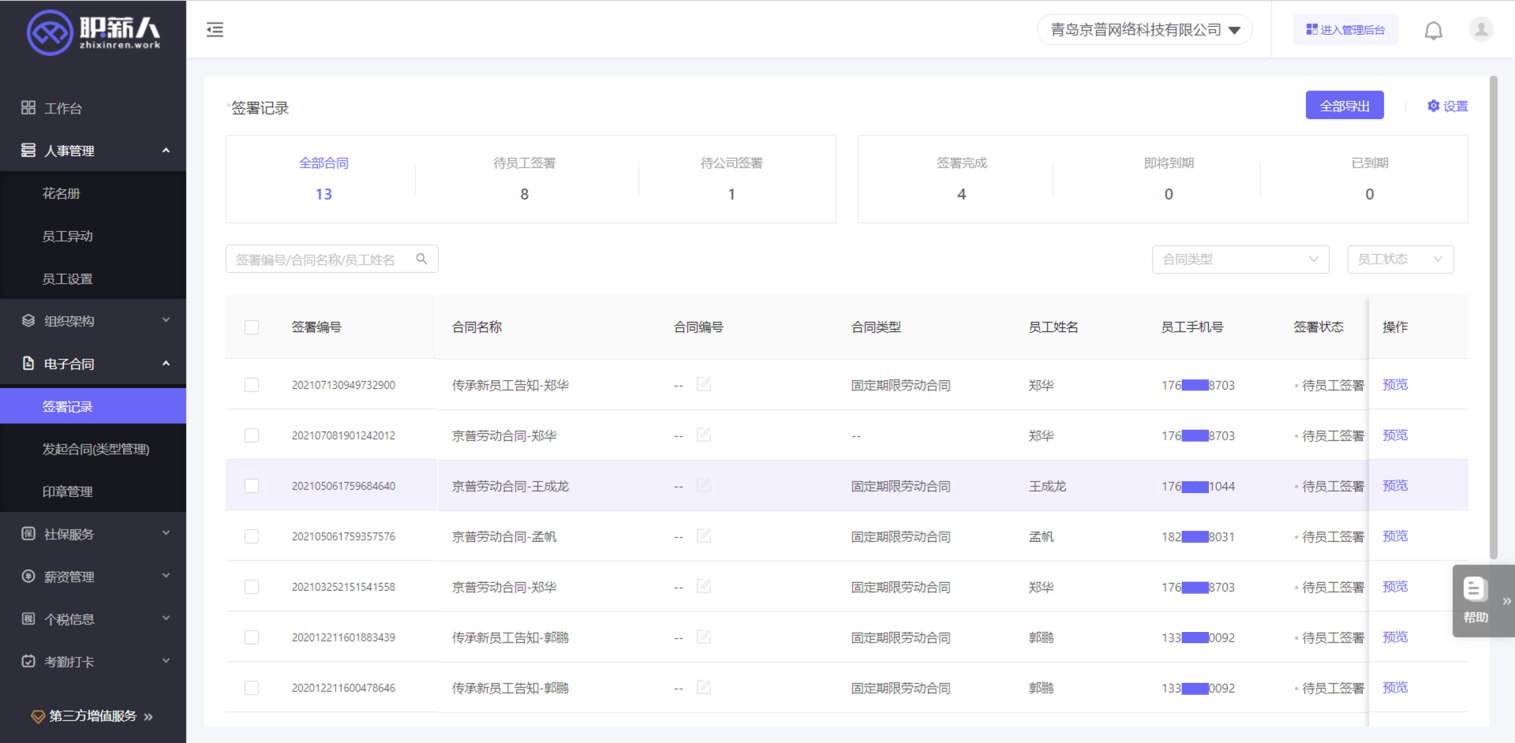Click the 签署编号/合同名称 search field
Viewport: 1515px width, 743px height.
332,259
